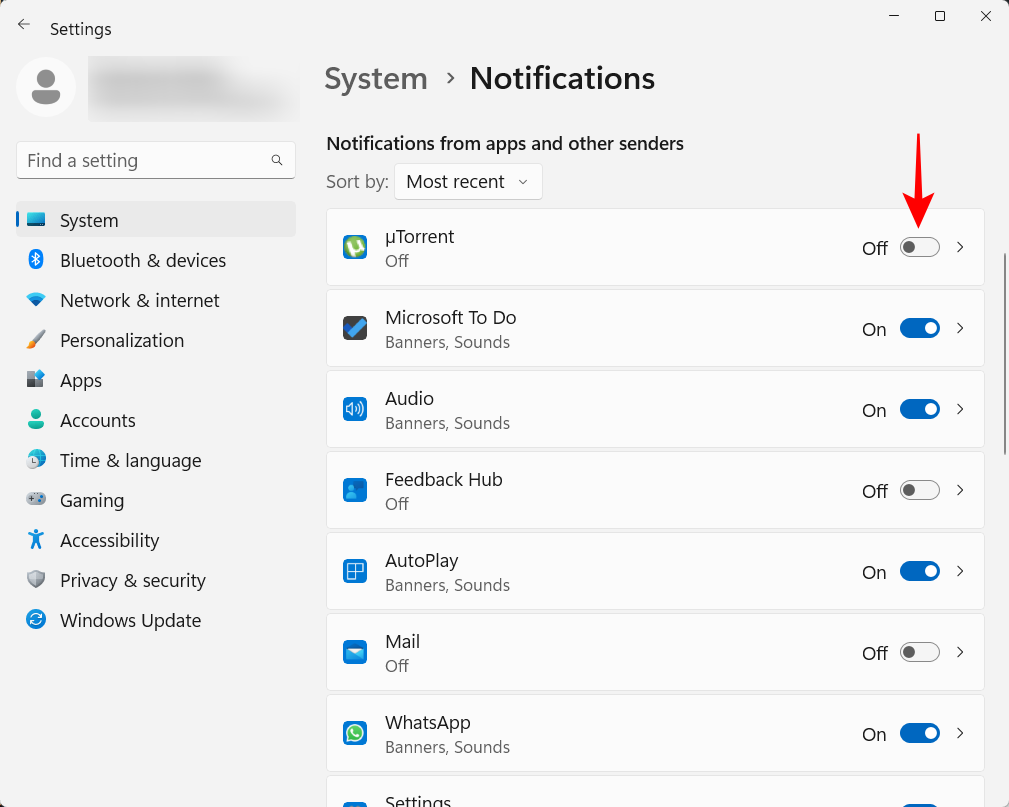Select the Gaming controller icon

pos(36,500)
